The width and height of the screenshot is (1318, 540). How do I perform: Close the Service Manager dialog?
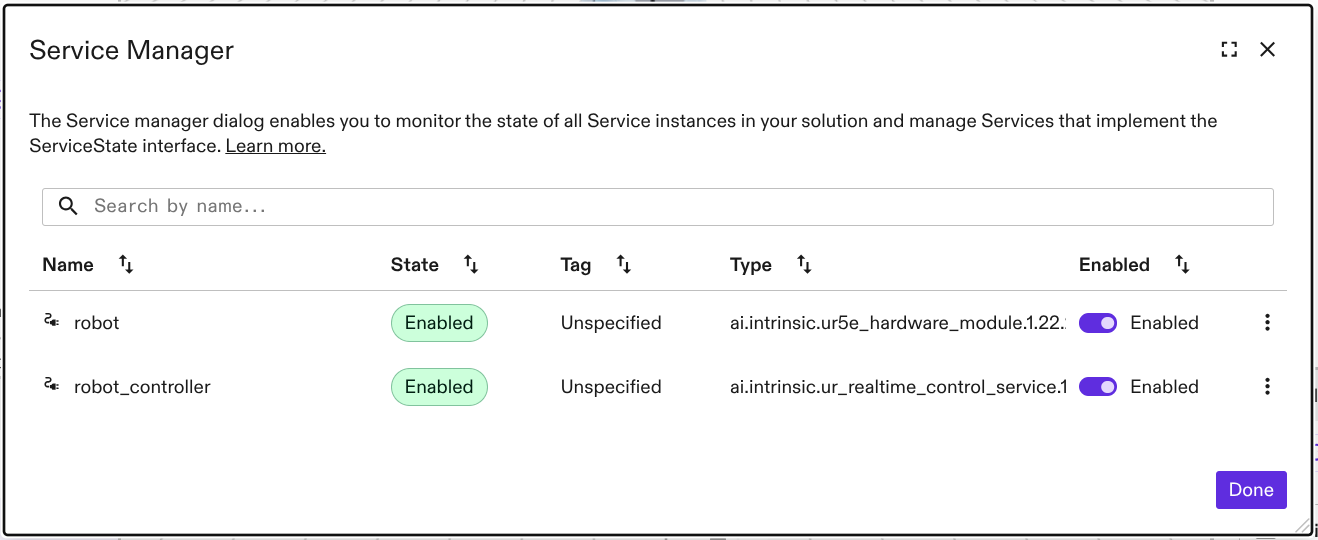(1267, 50)
